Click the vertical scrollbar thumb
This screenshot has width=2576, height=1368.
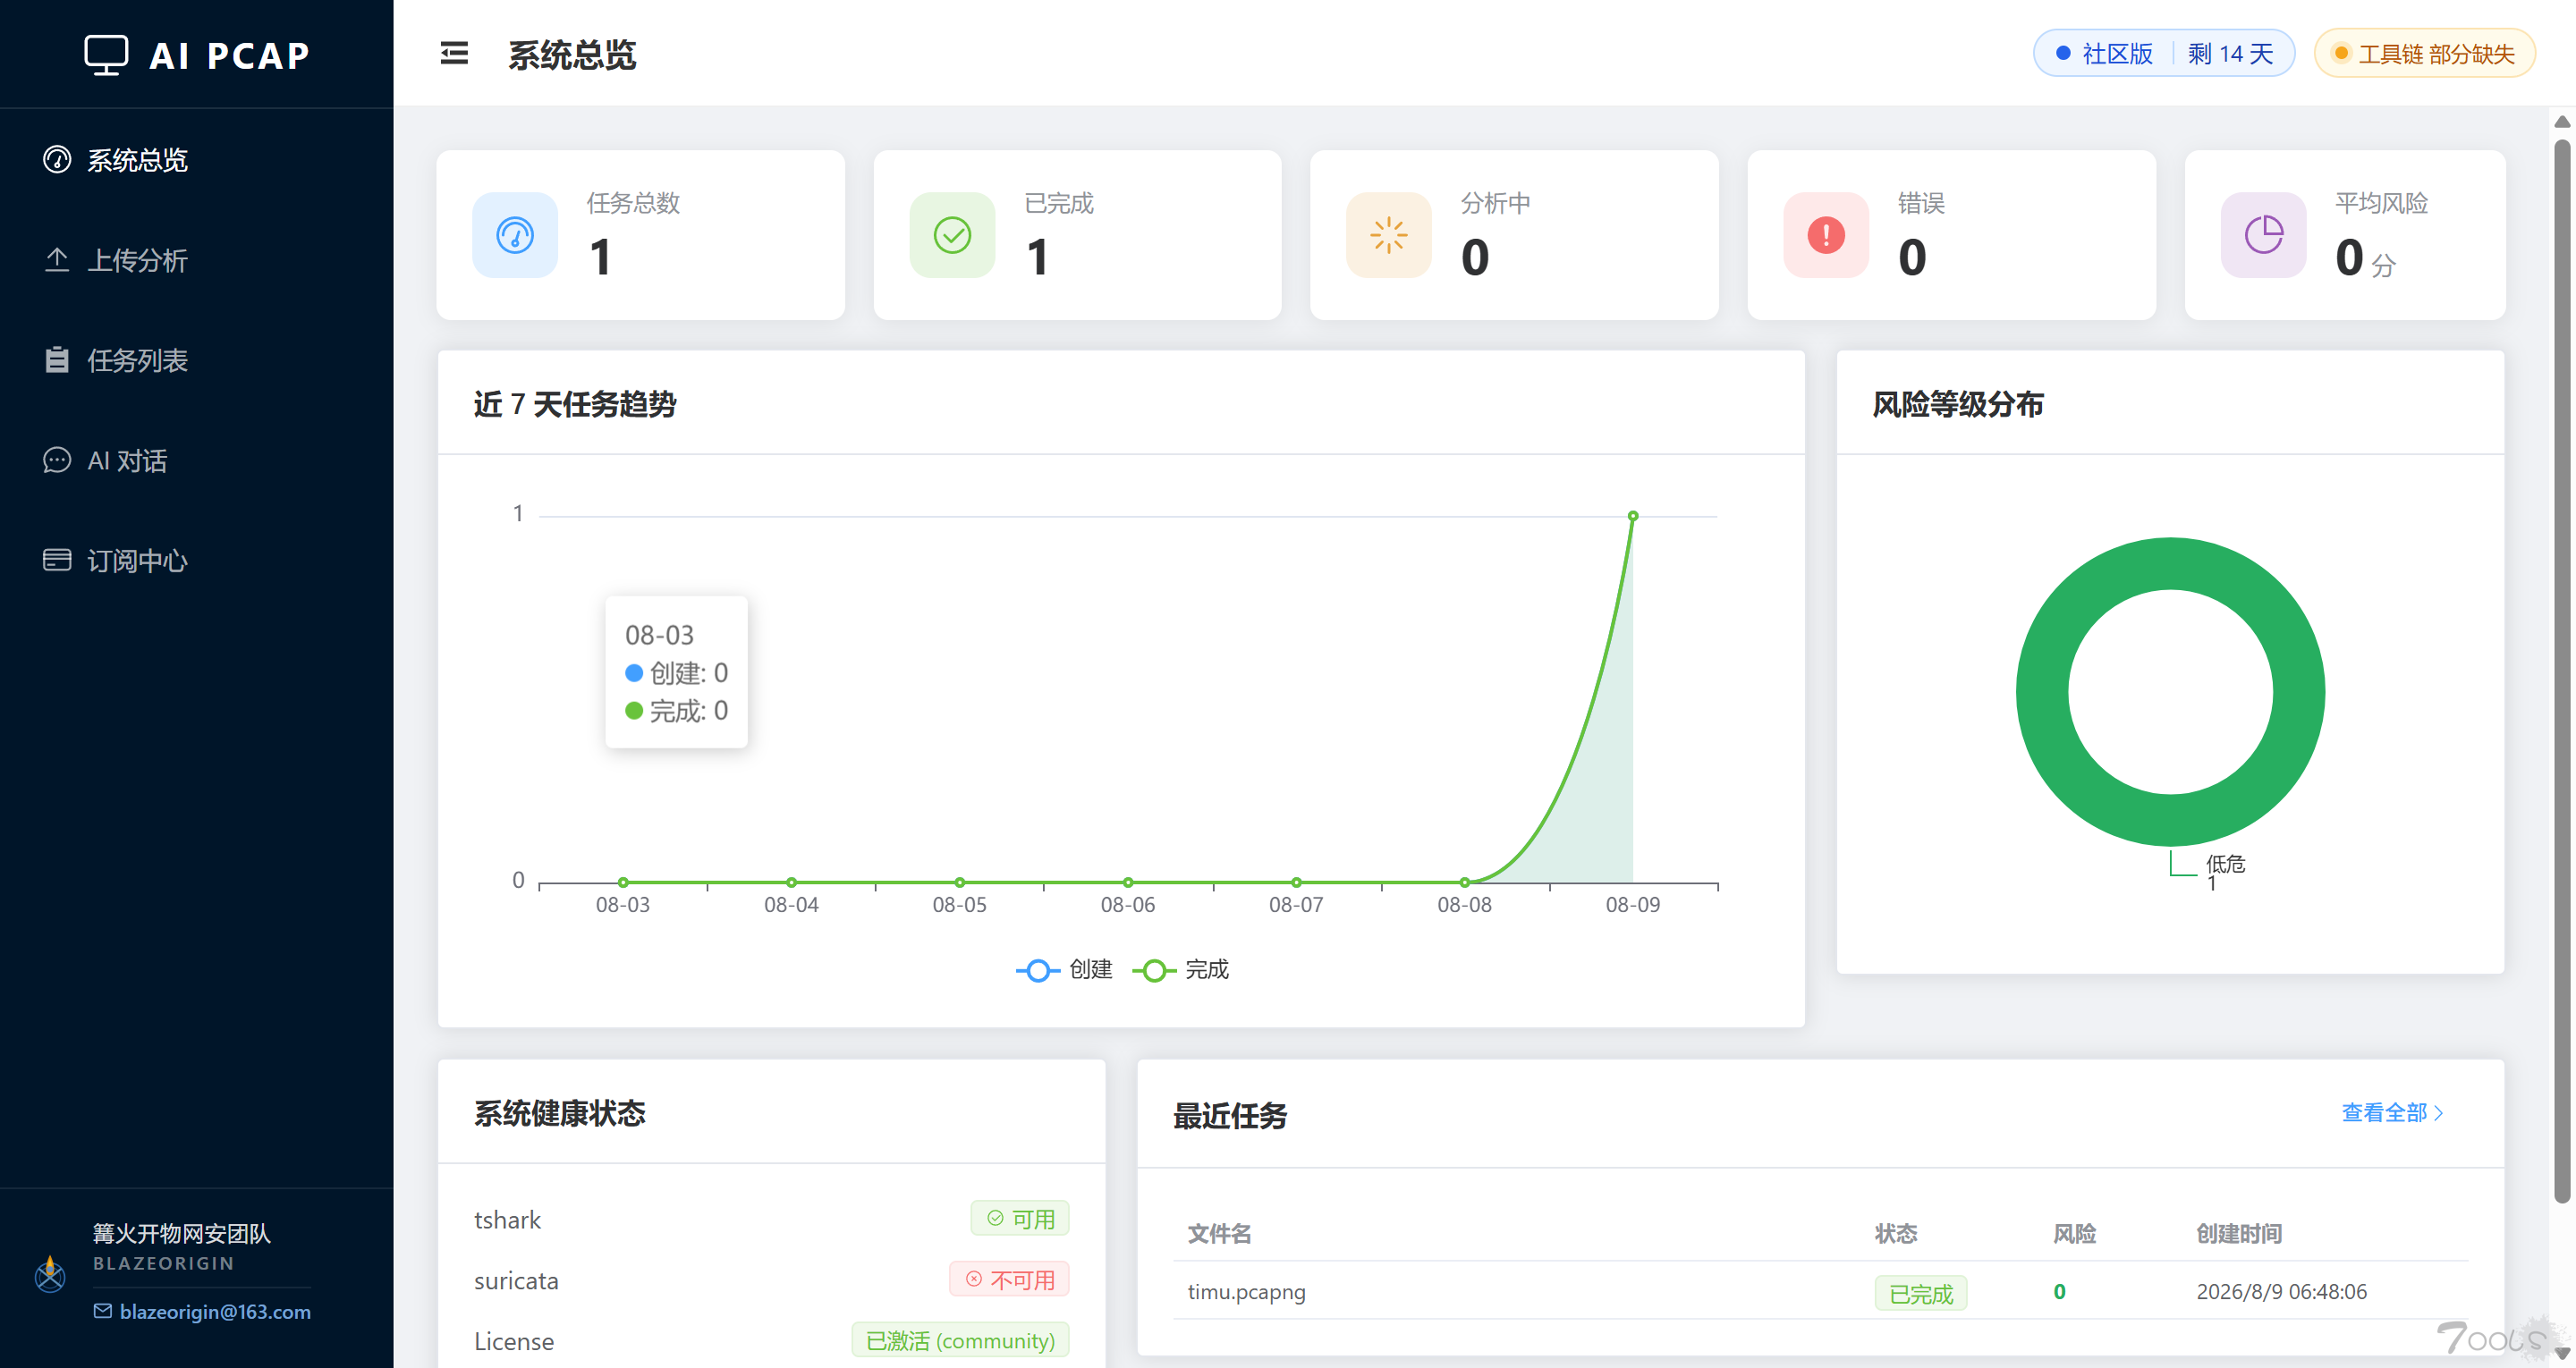tap(2561, 669)
